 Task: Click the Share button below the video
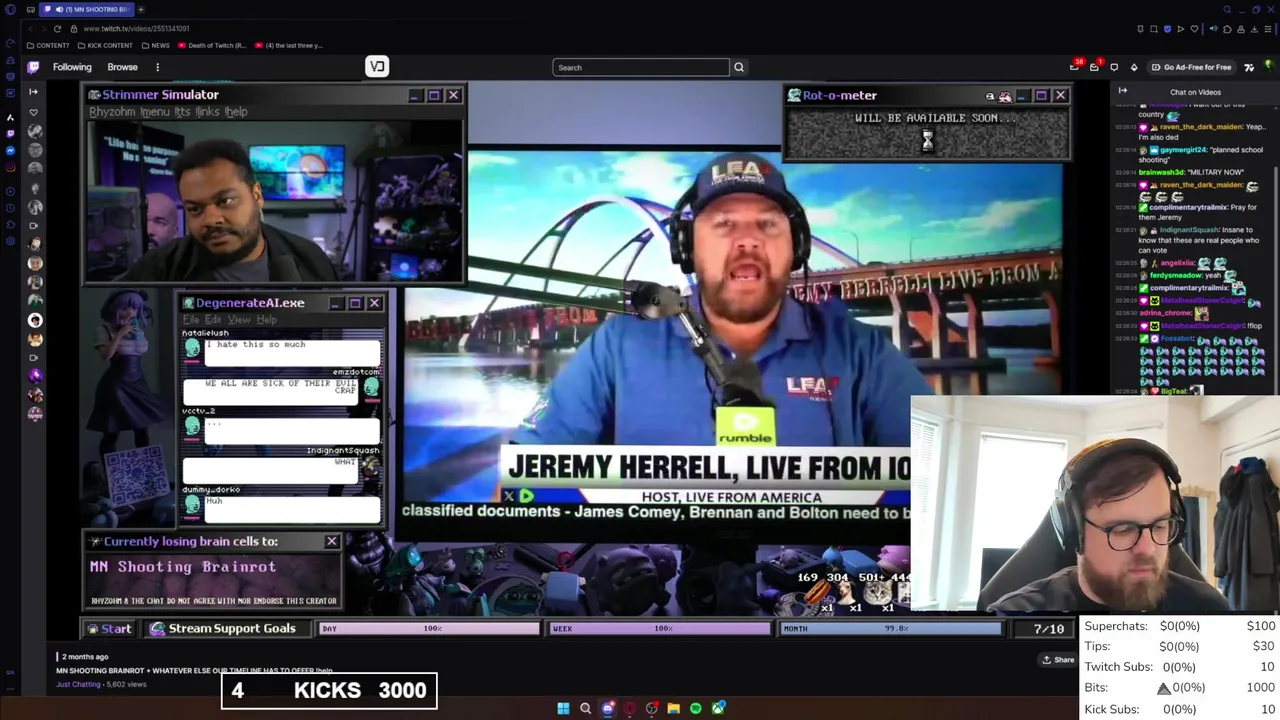pyautogui.click(x=1058, y=659)
